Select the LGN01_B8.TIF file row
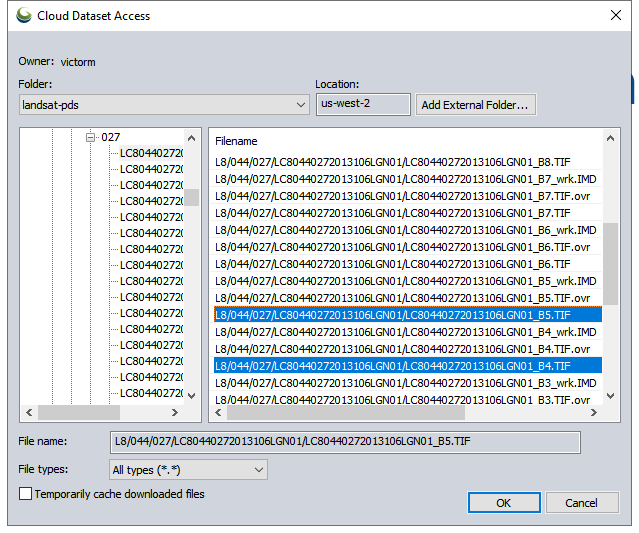 [393, 161]
